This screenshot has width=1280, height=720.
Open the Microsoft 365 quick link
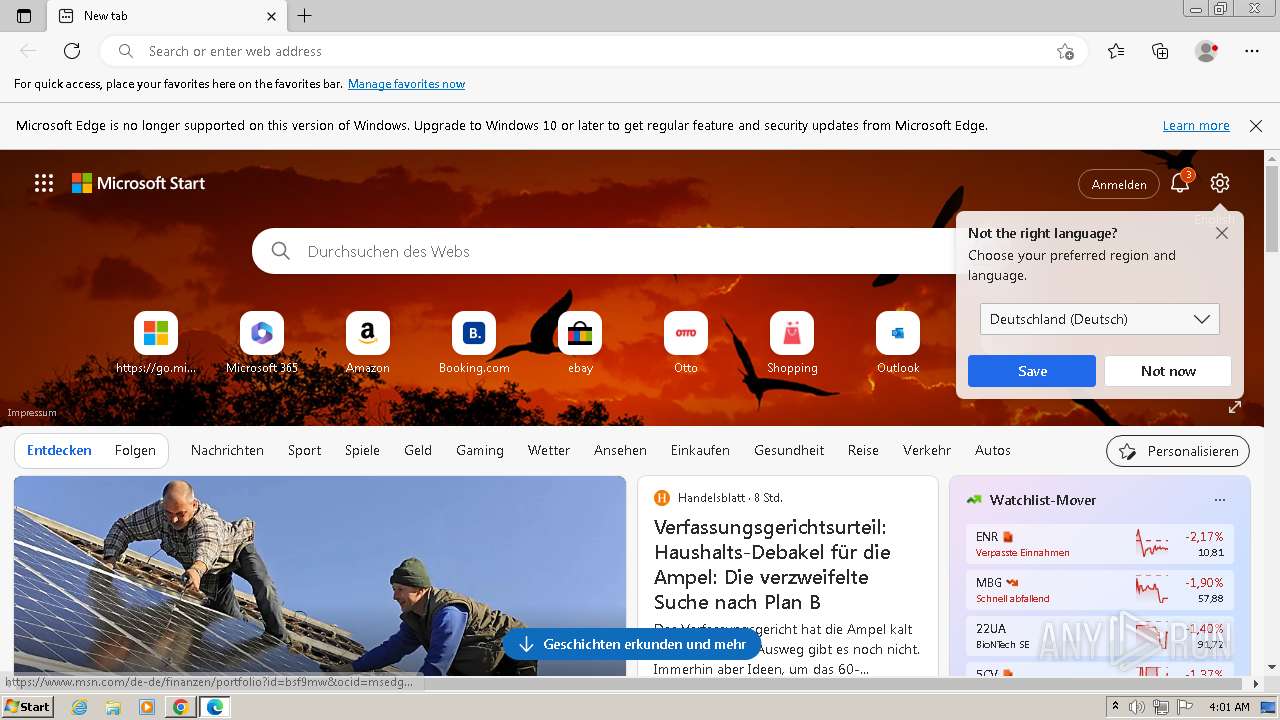pos(262,343)
